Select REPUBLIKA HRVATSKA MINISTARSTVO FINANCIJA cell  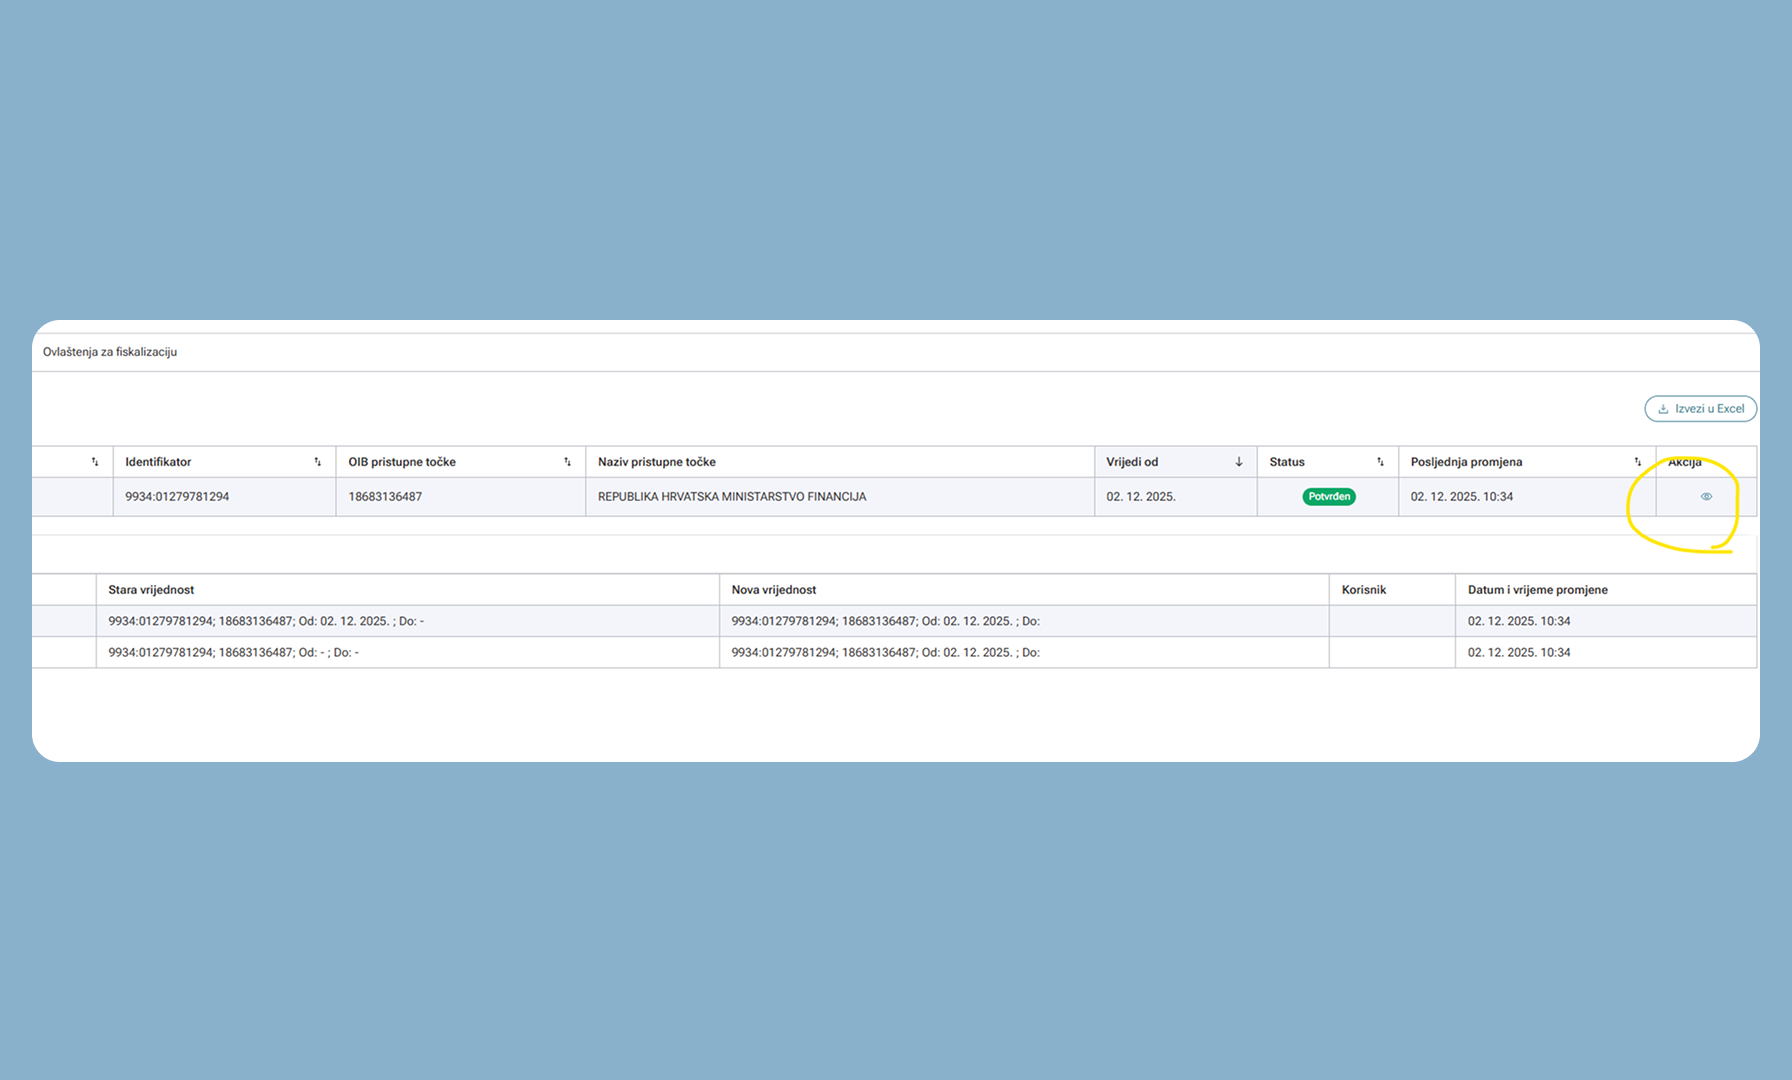point(732,497)
